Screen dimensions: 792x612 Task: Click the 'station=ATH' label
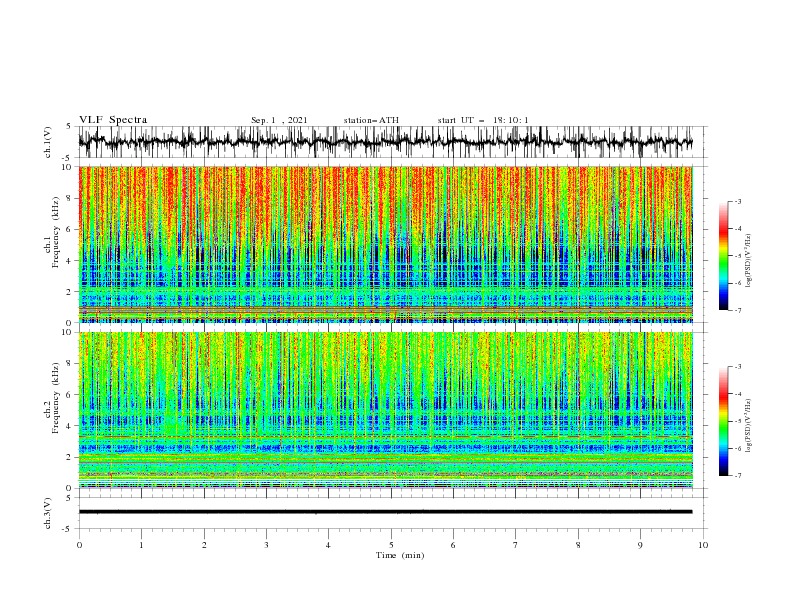(371, 120)
